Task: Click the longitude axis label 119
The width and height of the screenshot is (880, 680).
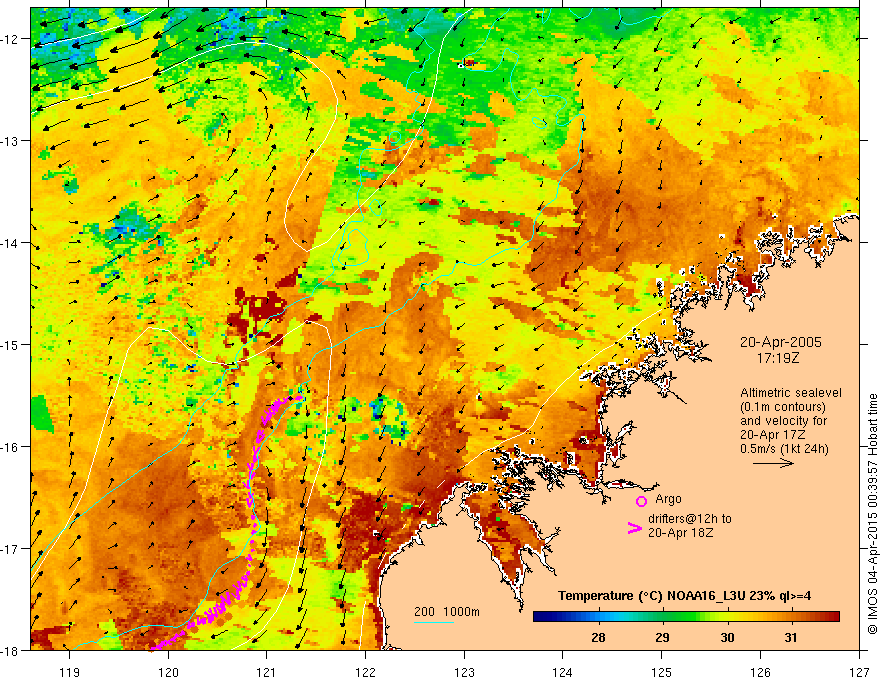Action: [x=70, y=672]
